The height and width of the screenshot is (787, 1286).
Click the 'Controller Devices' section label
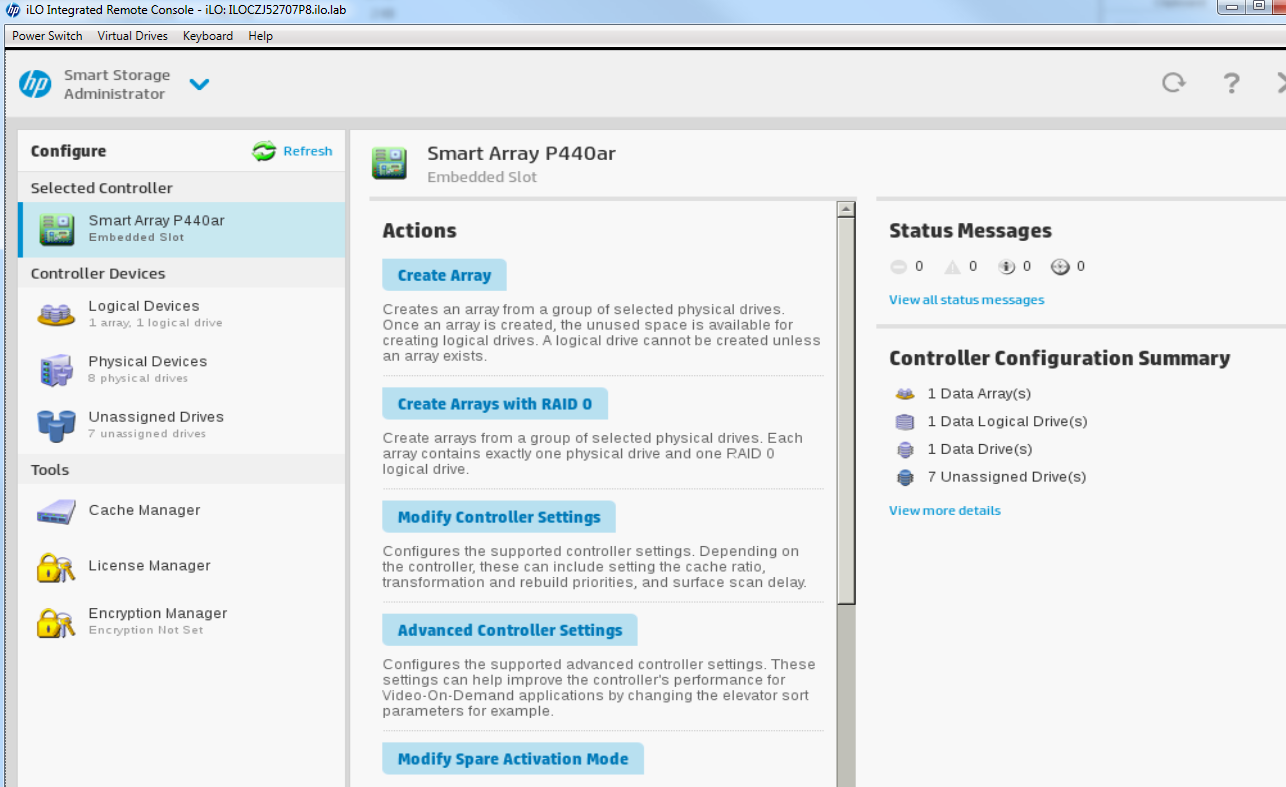tap(98, 274)
